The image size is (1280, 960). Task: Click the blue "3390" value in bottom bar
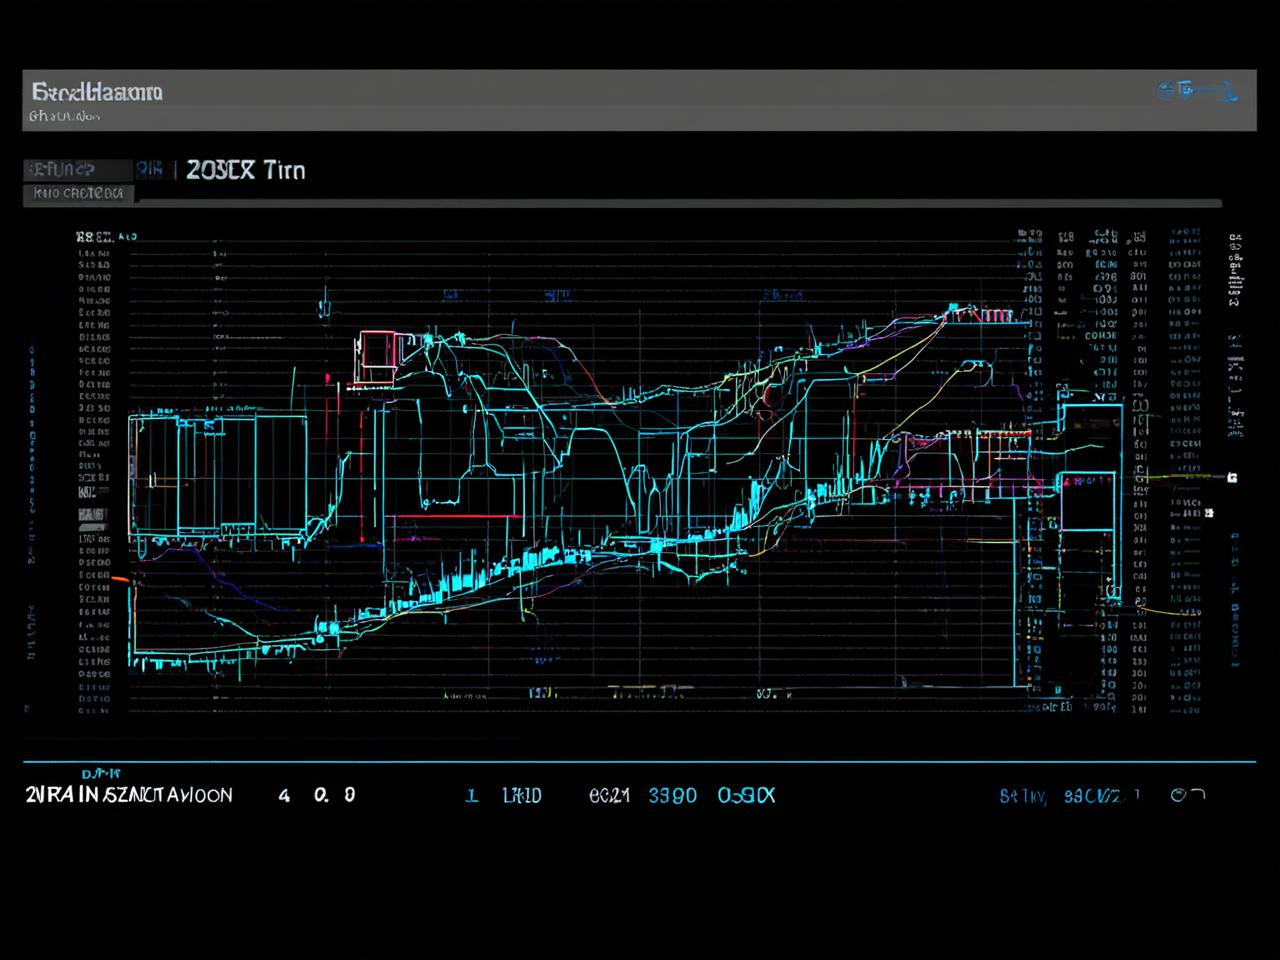point(673,796)
